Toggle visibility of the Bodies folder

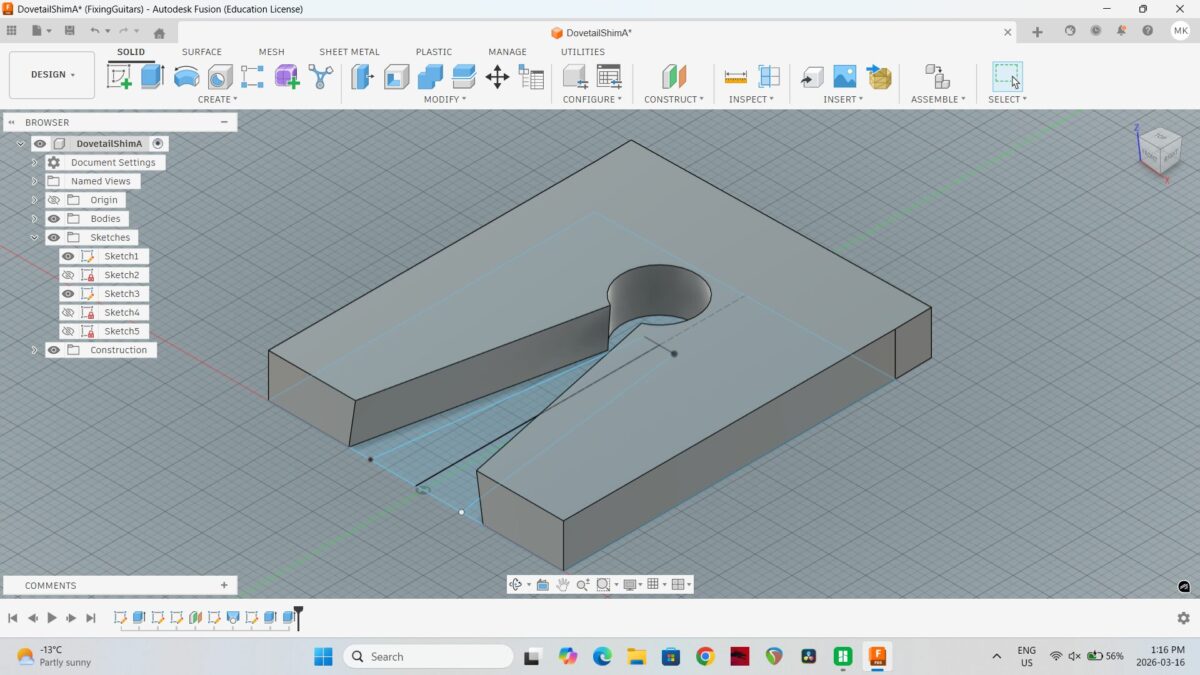pyautogui.click(x=54, y=219)
